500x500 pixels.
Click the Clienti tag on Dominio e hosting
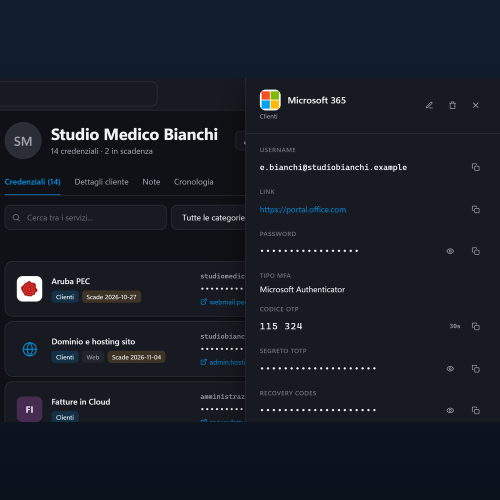coord(65,357)
